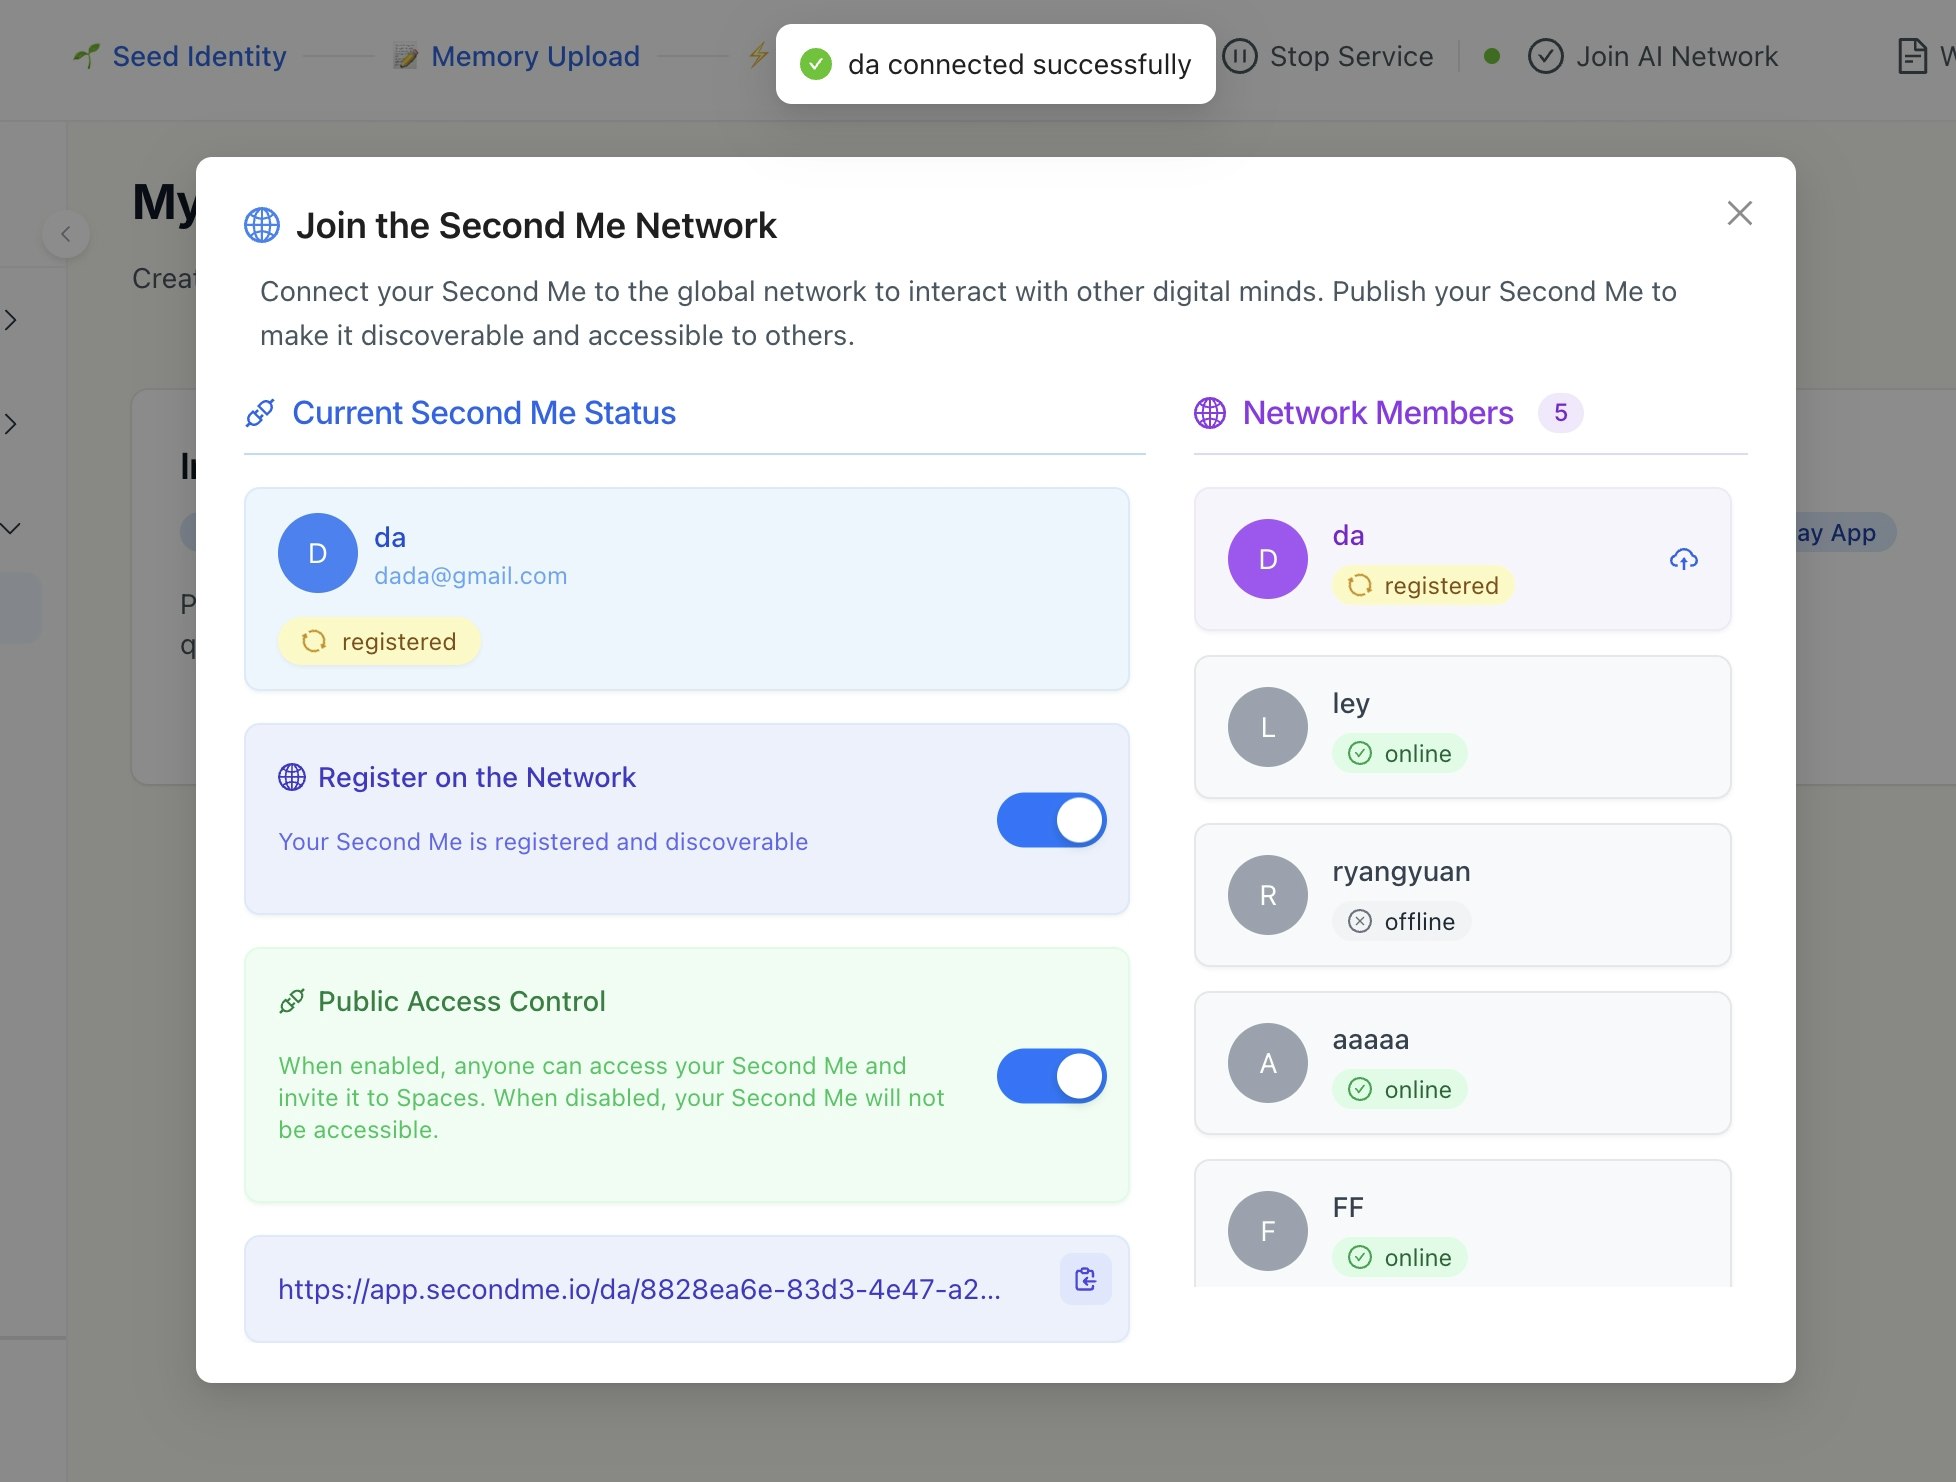
Task: Copy the Second Me public URL
Action: coord(1085,1279)
